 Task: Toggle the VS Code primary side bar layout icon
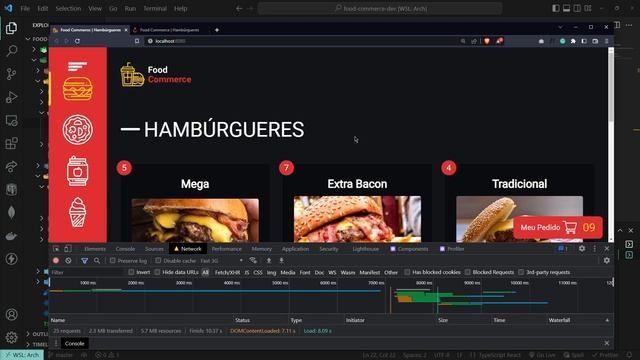pos(556,8)
